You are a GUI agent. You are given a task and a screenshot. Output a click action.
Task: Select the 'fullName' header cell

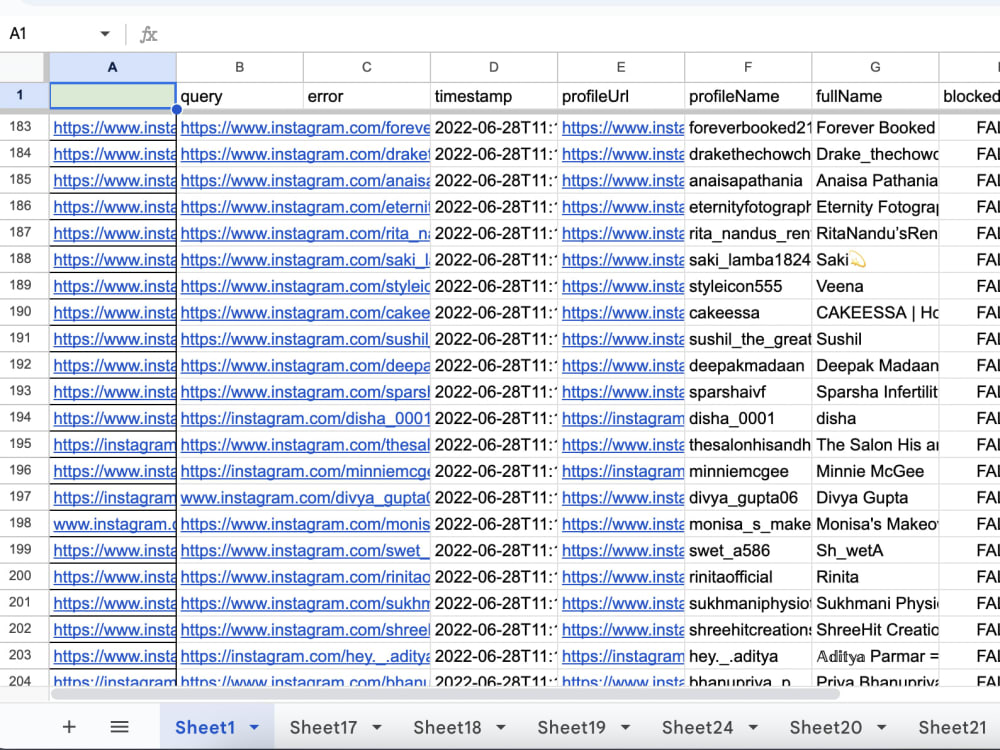[875, 96]
